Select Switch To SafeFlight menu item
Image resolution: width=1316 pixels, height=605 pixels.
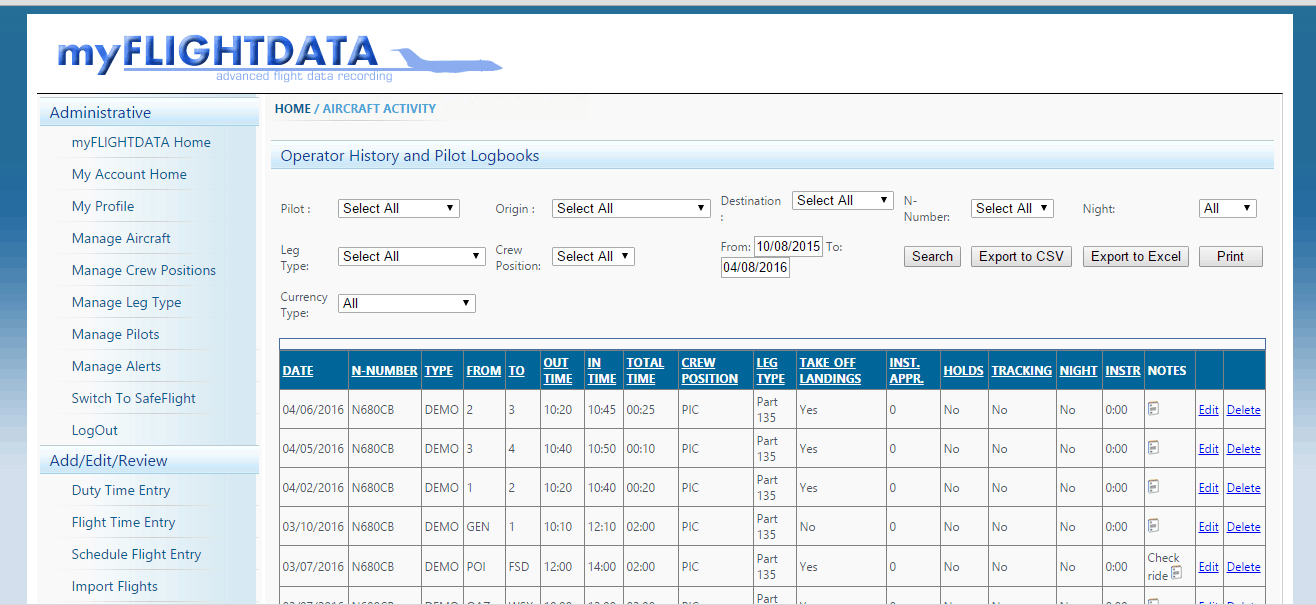point(134,398)
